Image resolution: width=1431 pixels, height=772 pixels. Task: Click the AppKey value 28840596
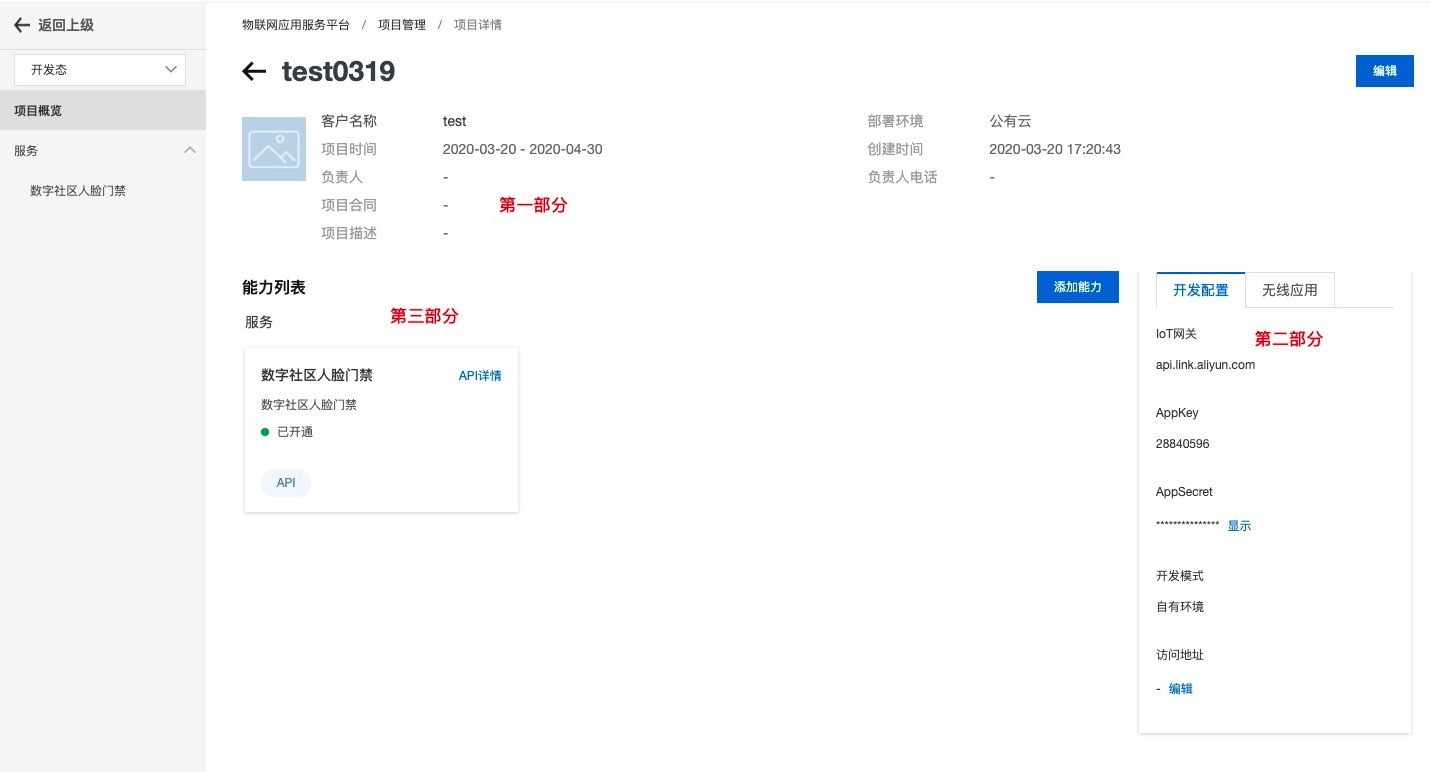point(1183,444)
